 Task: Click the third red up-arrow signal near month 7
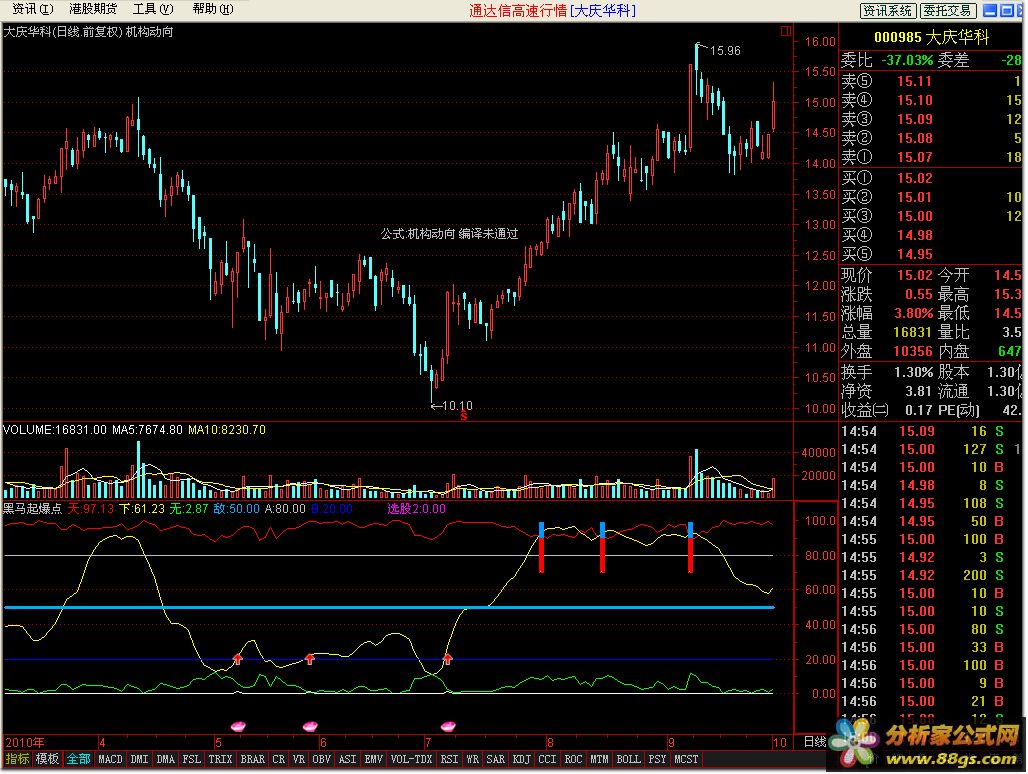tap(447, 659)
